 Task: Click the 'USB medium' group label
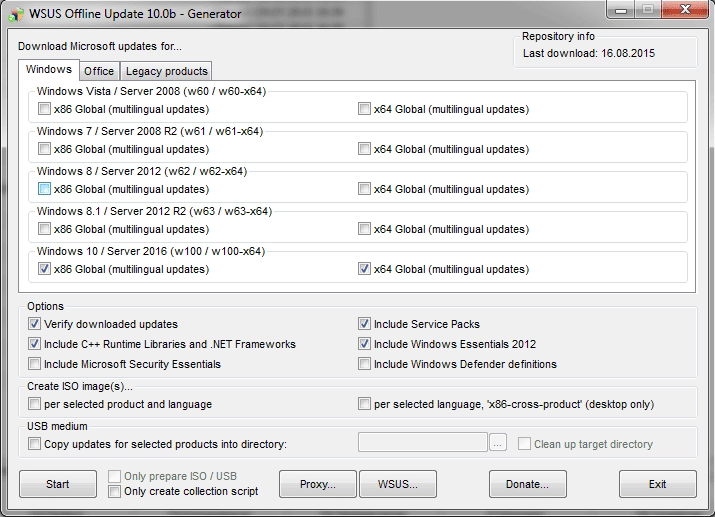(x=57, y=426)
